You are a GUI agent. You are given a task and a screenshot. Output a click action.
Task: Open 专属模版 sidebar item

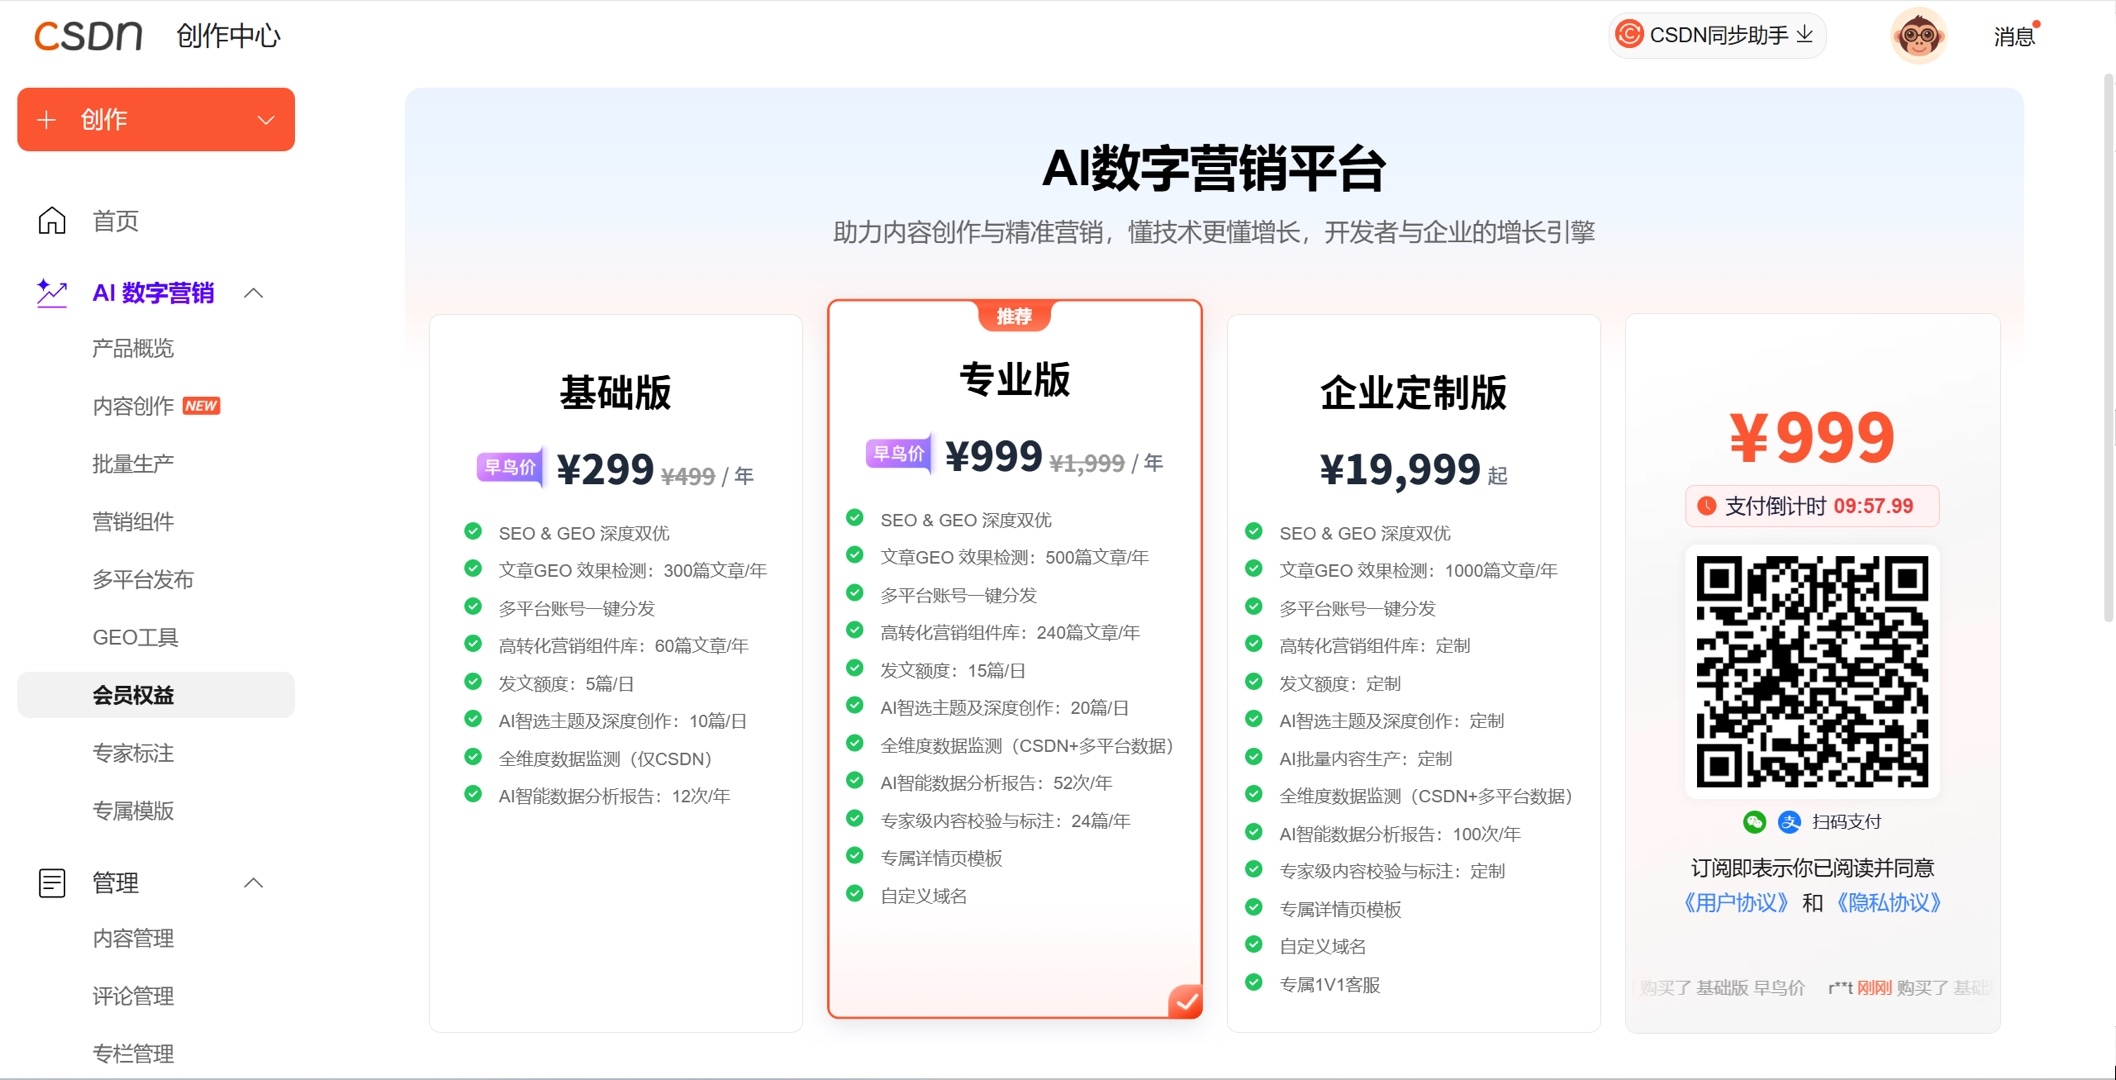pos(133,811)
